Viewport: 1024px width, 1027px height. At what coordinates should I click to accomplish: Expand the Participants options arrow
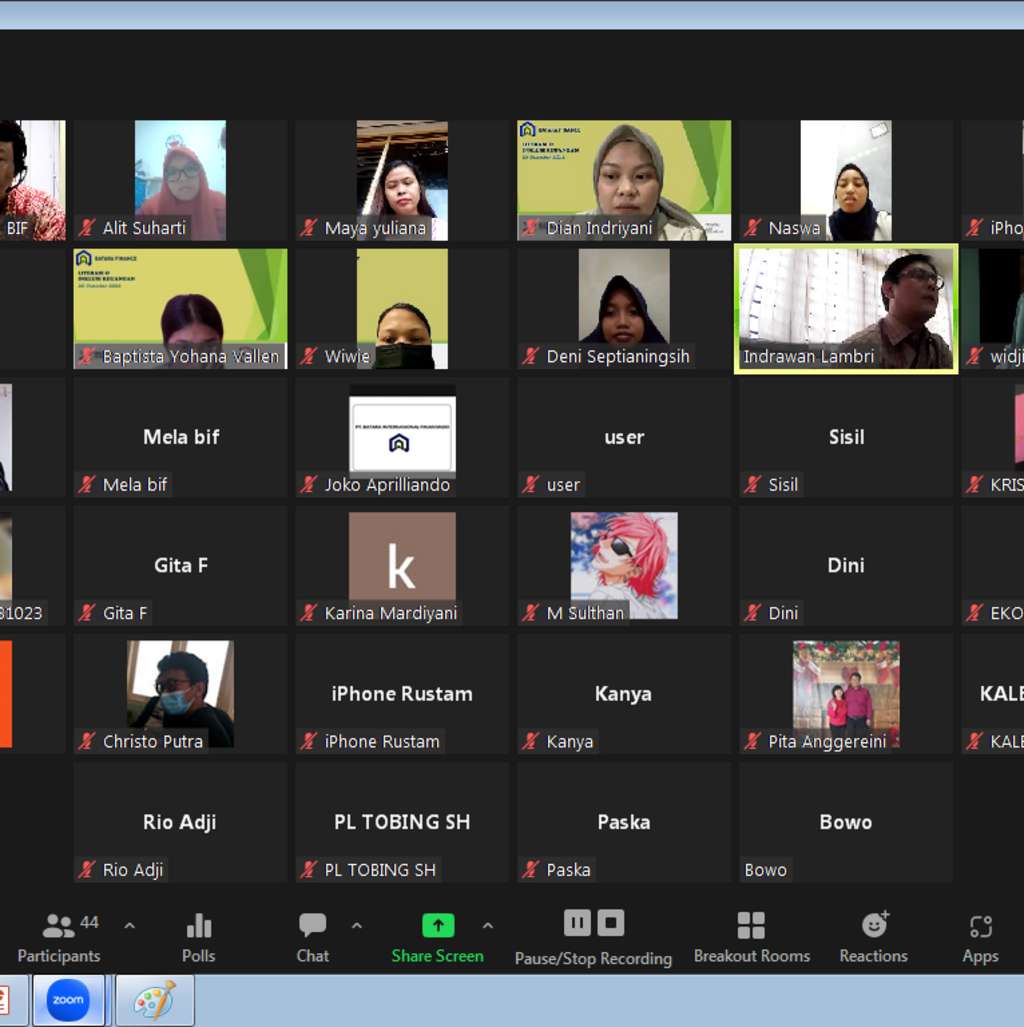[129, 926]
